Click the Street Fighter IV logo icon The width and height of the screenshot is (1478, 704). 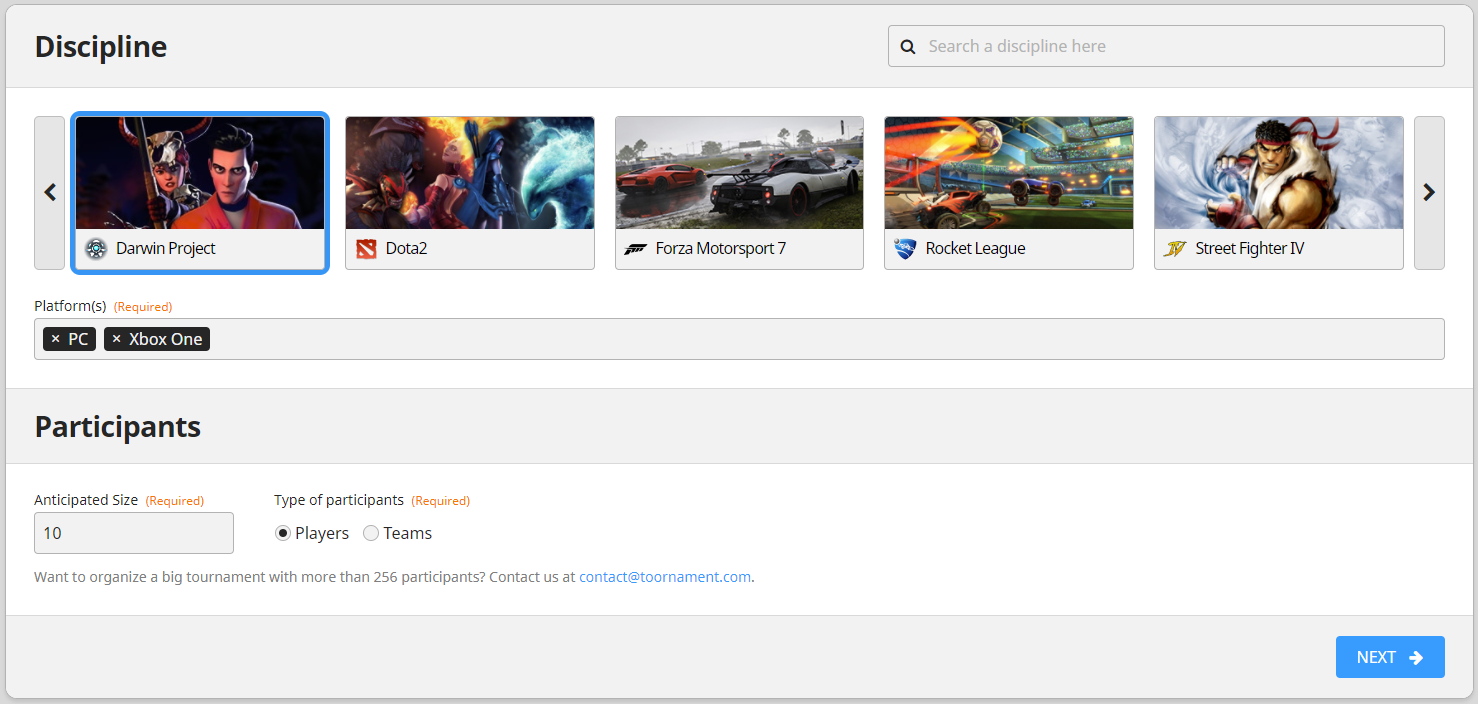1175,249
